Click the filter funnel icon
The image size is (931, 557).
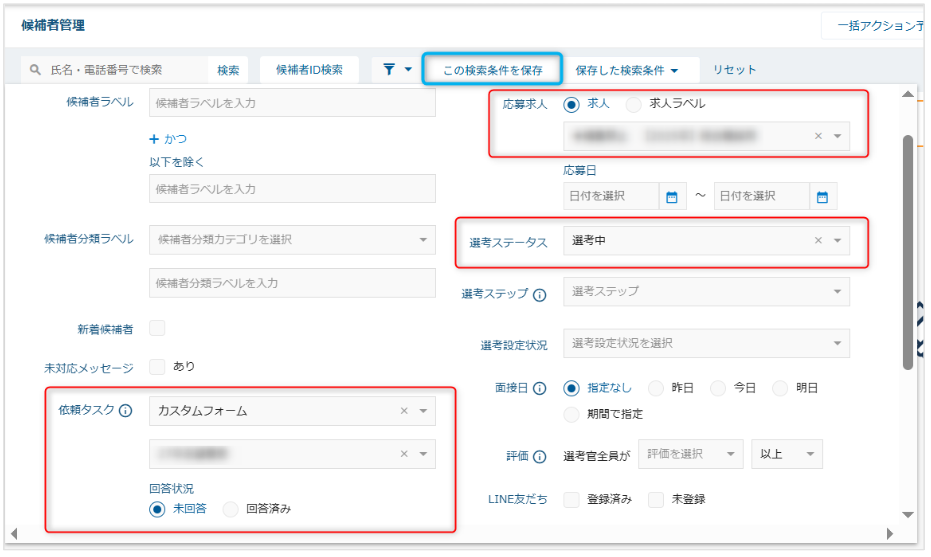[390, 70]
